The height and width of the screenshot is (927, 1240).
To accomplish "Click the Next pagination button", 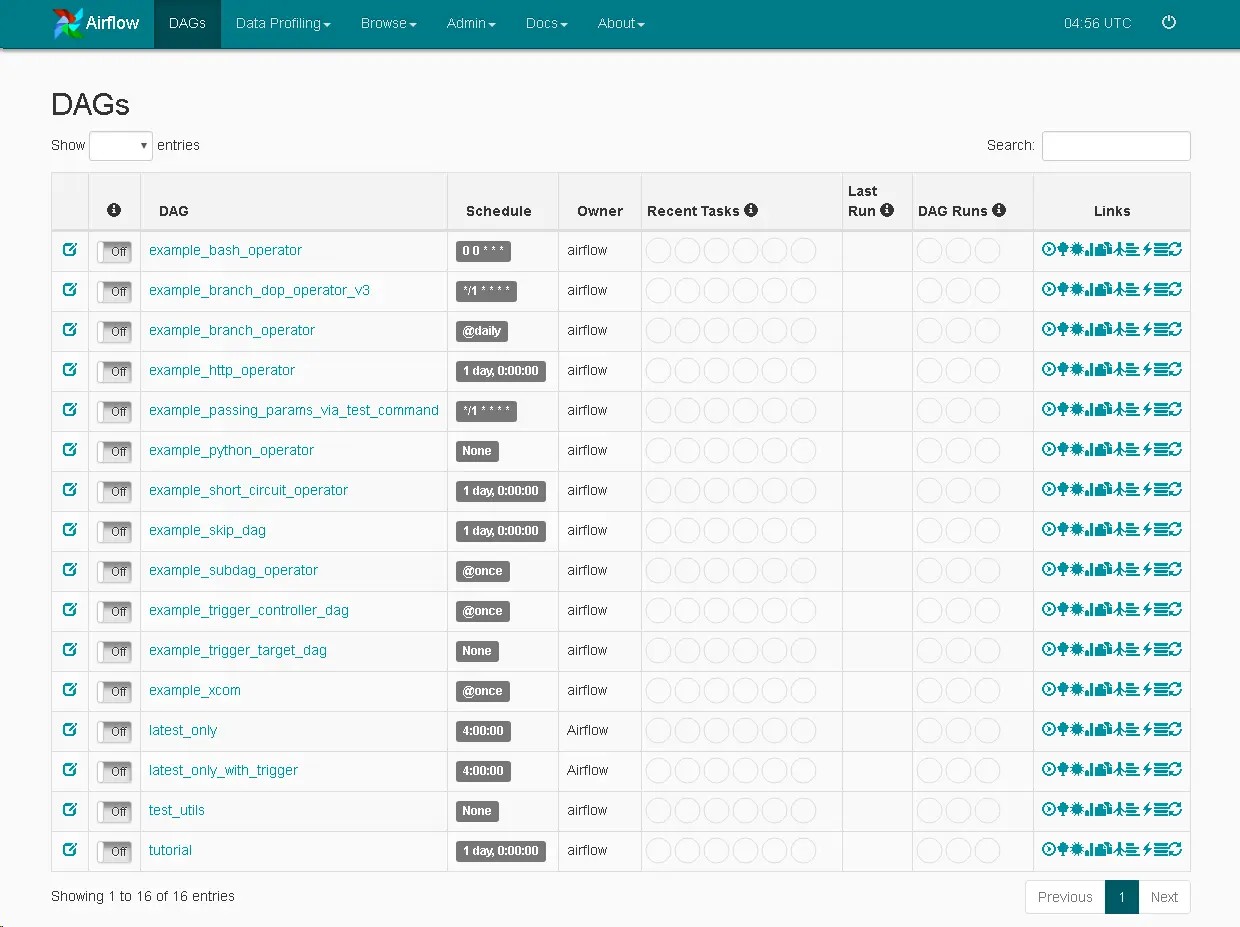I will [x=1164, y=897].
